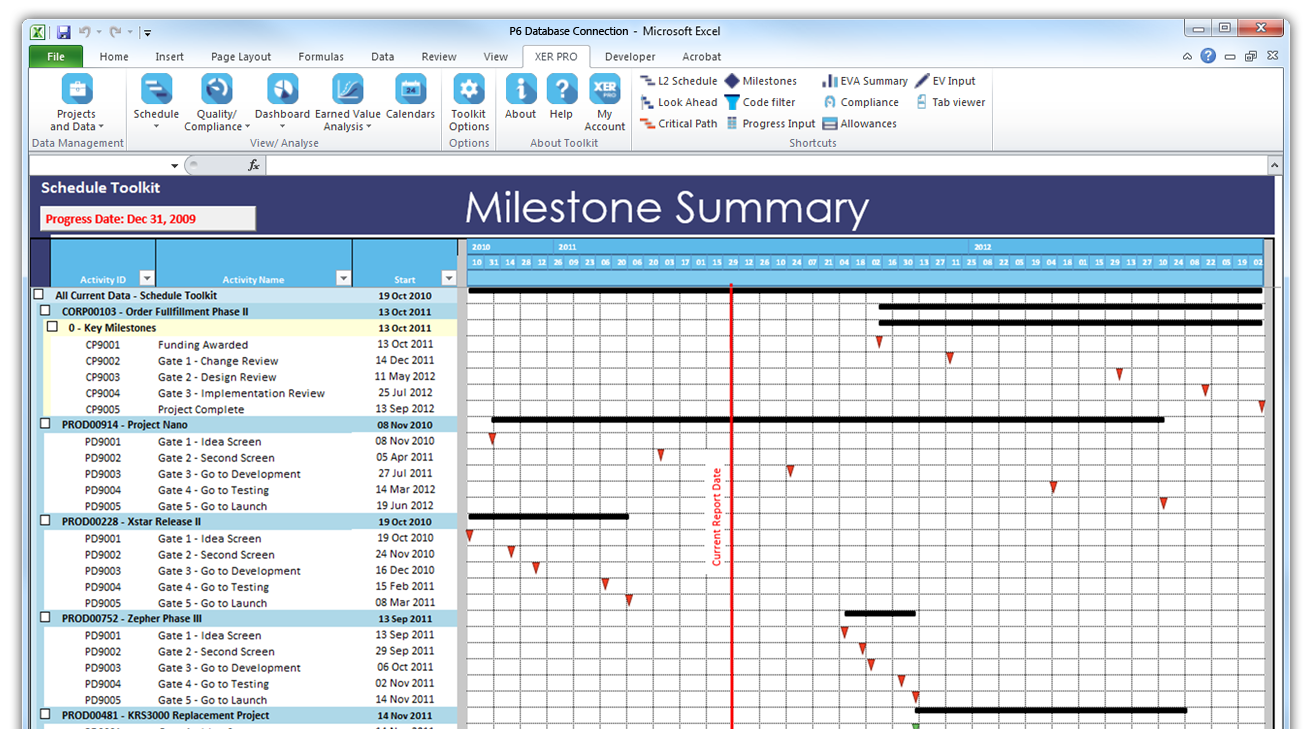This screenshot has width=1311, height=729.
Task: Click the Current Report Date red line
Action: point(731,505)
